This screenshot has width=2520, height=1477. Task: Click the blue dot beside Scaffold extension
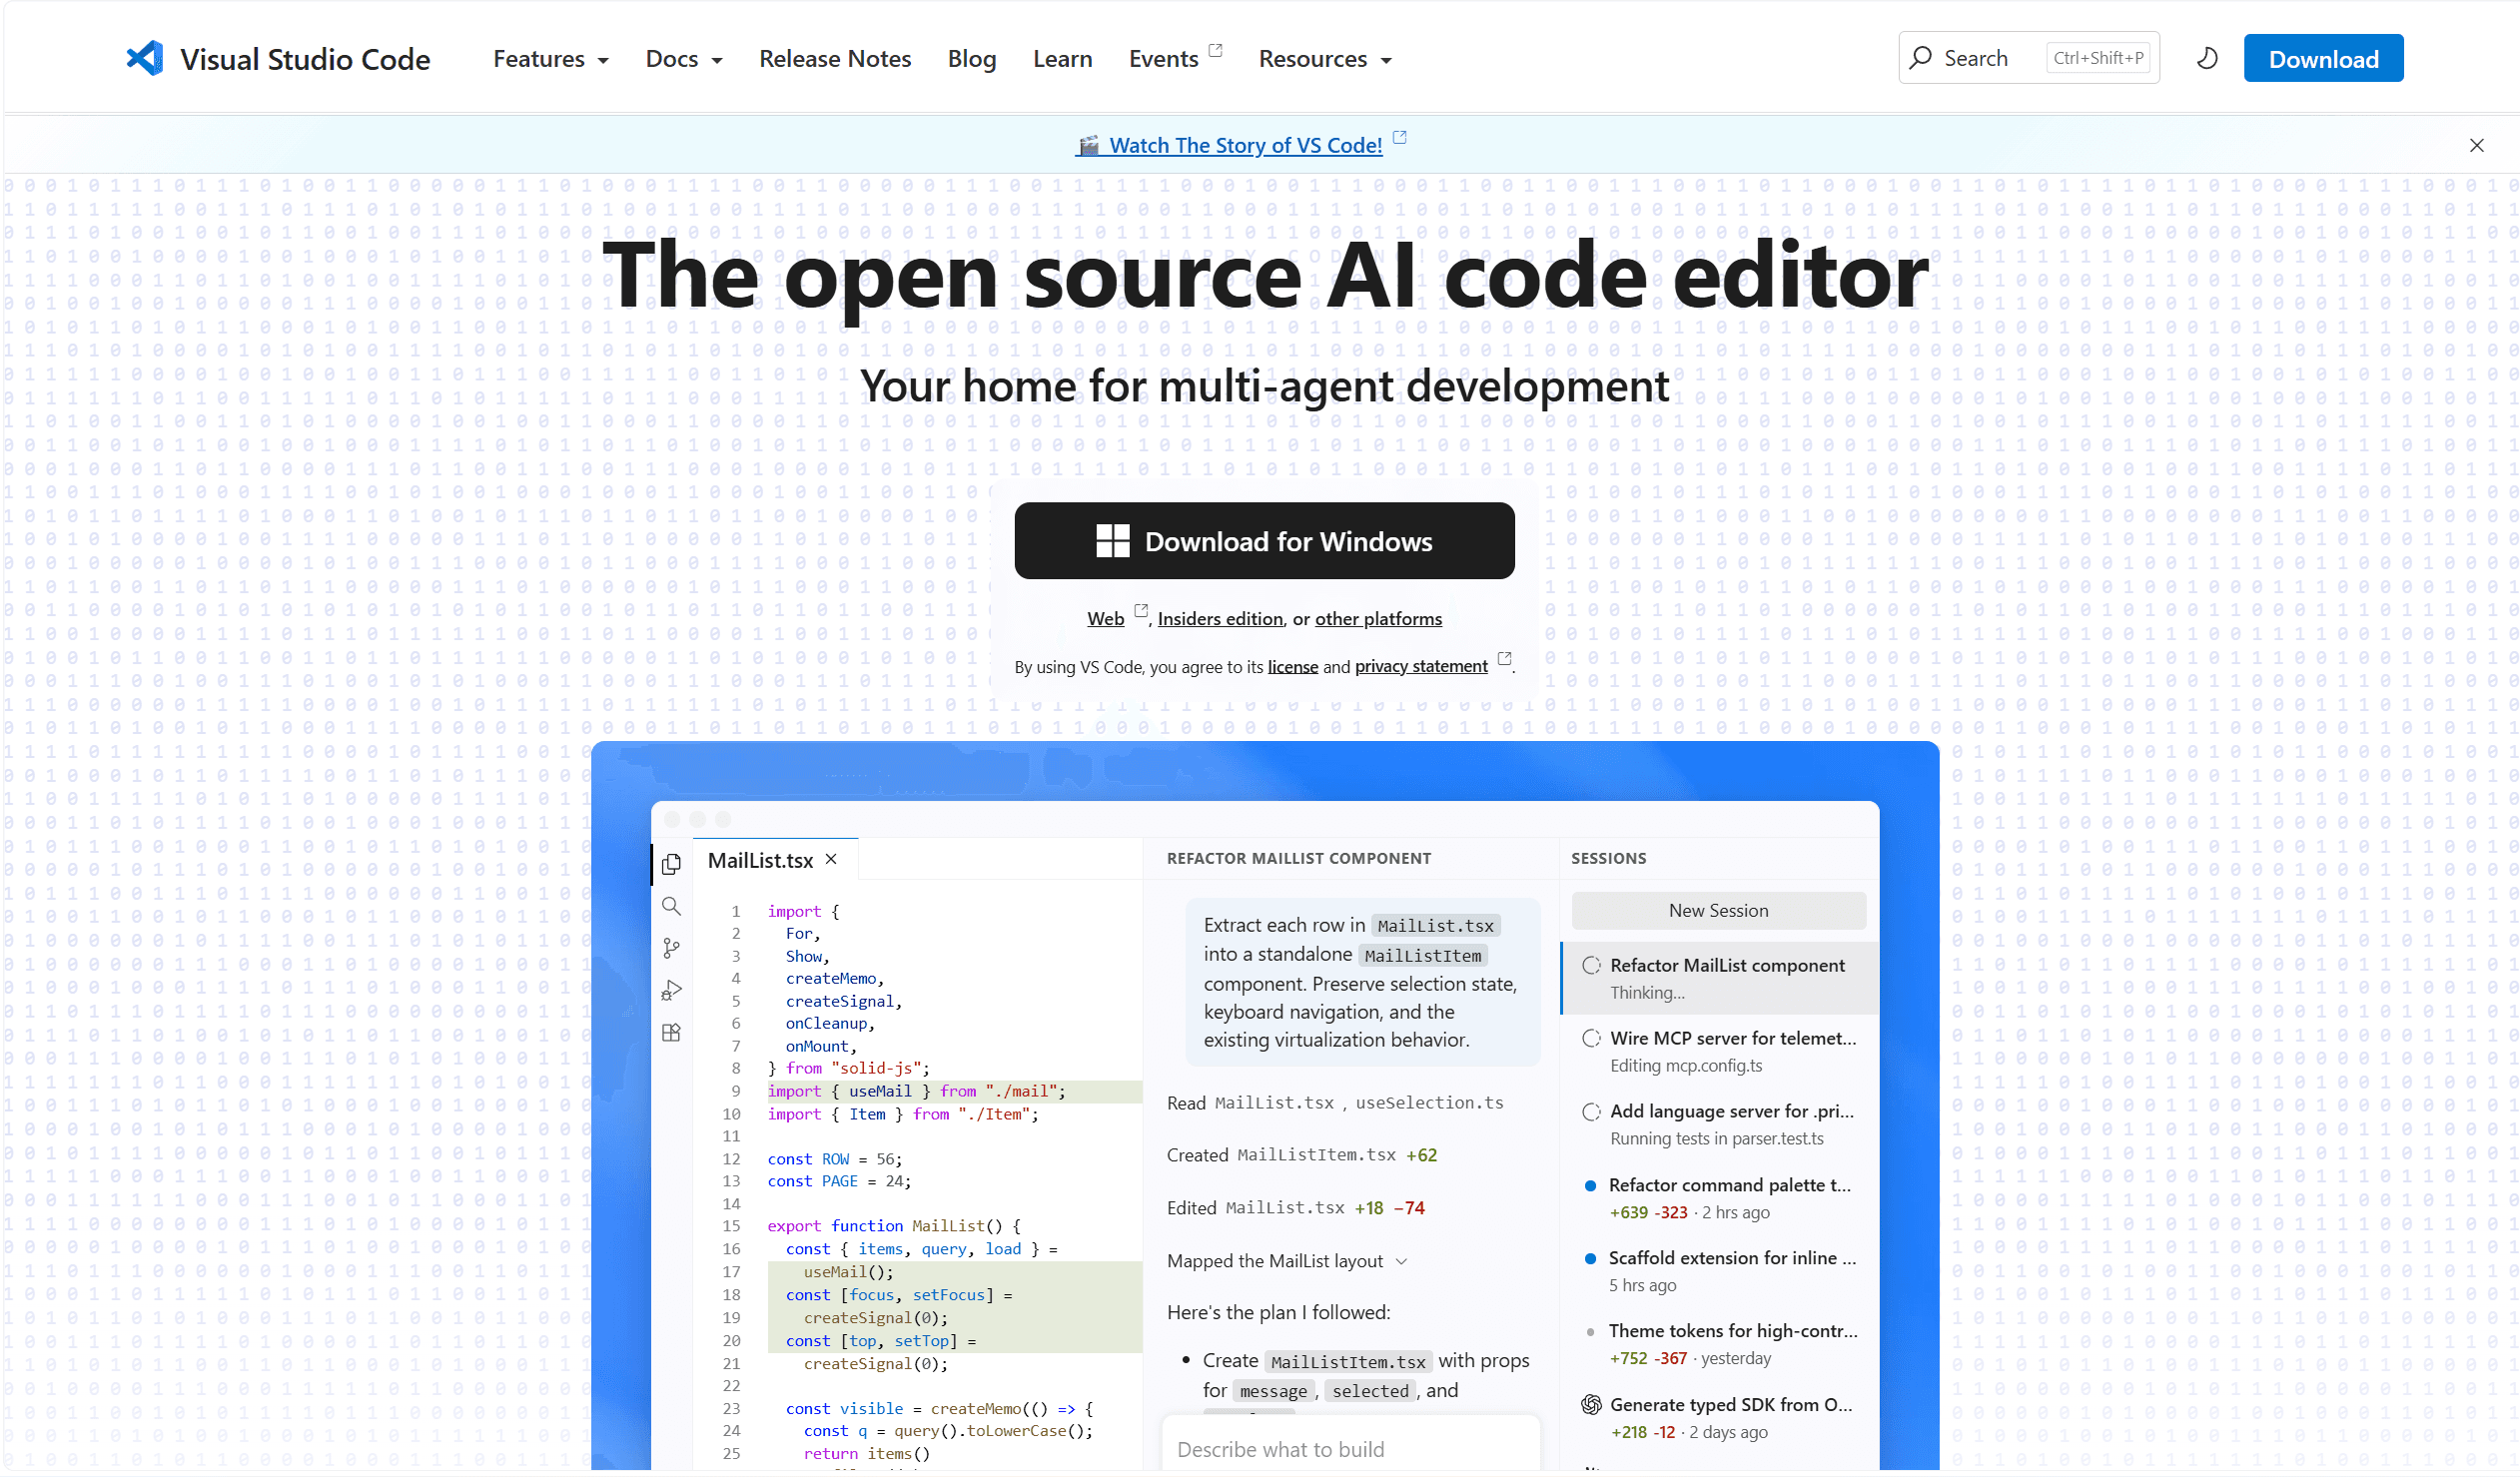pyautogui.click(x=1590, y=1259)
